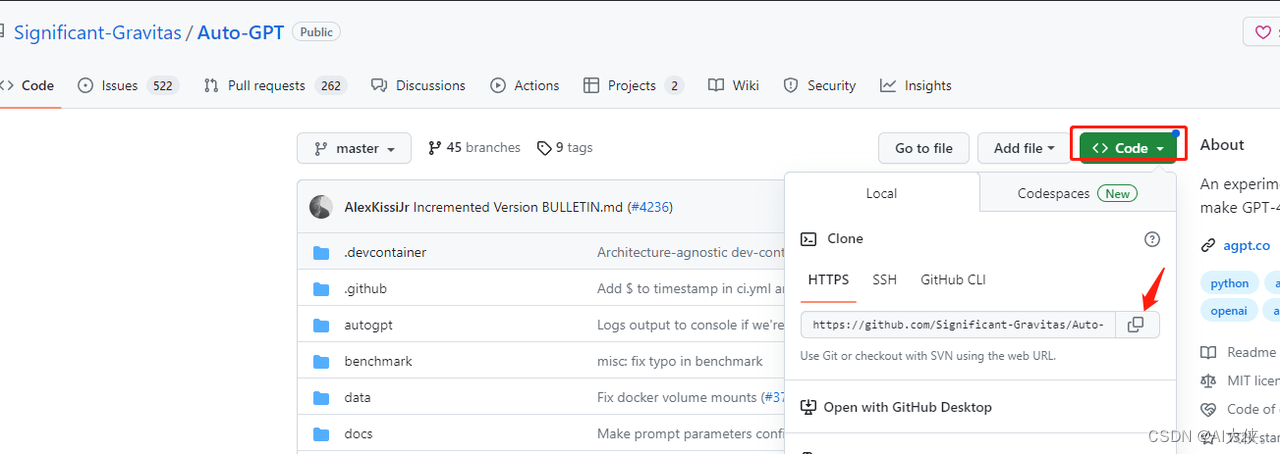The image size is (1280, 454).
Task: Click the Code of conduct heart icon
Action: tap(1208, 409)
